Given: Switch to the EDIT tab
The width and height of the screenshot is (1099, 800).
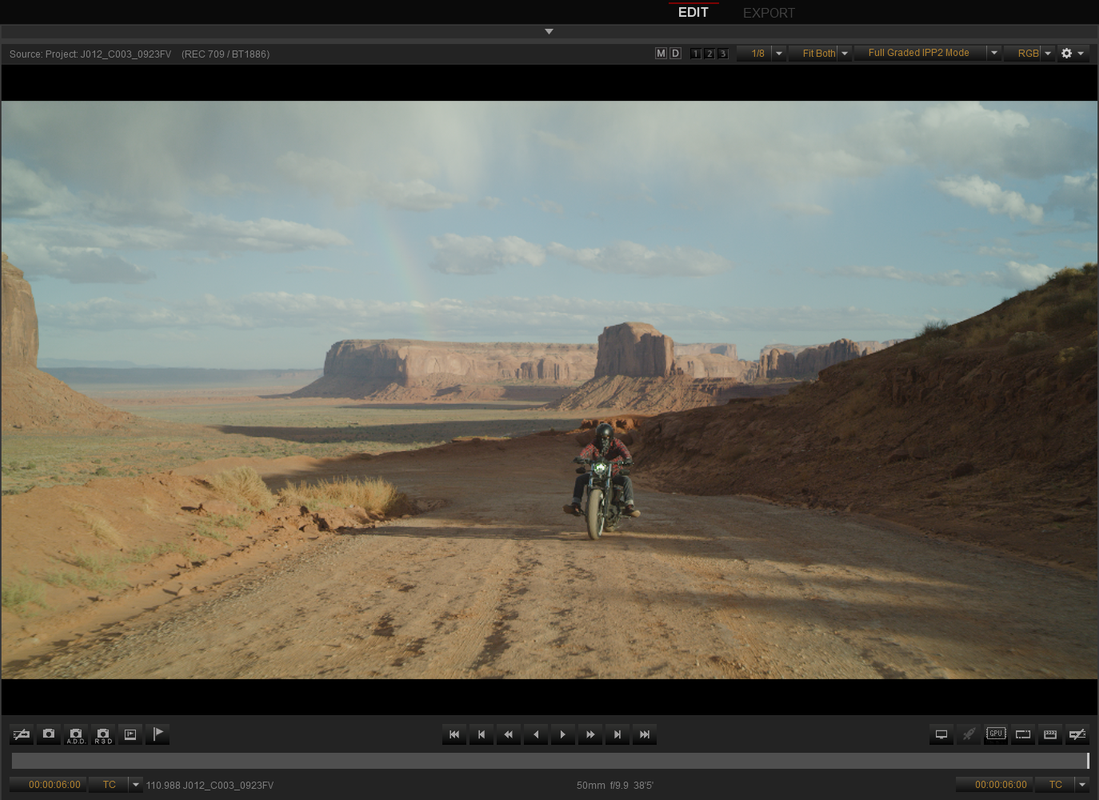Looking at the screenshot, I should [692, 12].
